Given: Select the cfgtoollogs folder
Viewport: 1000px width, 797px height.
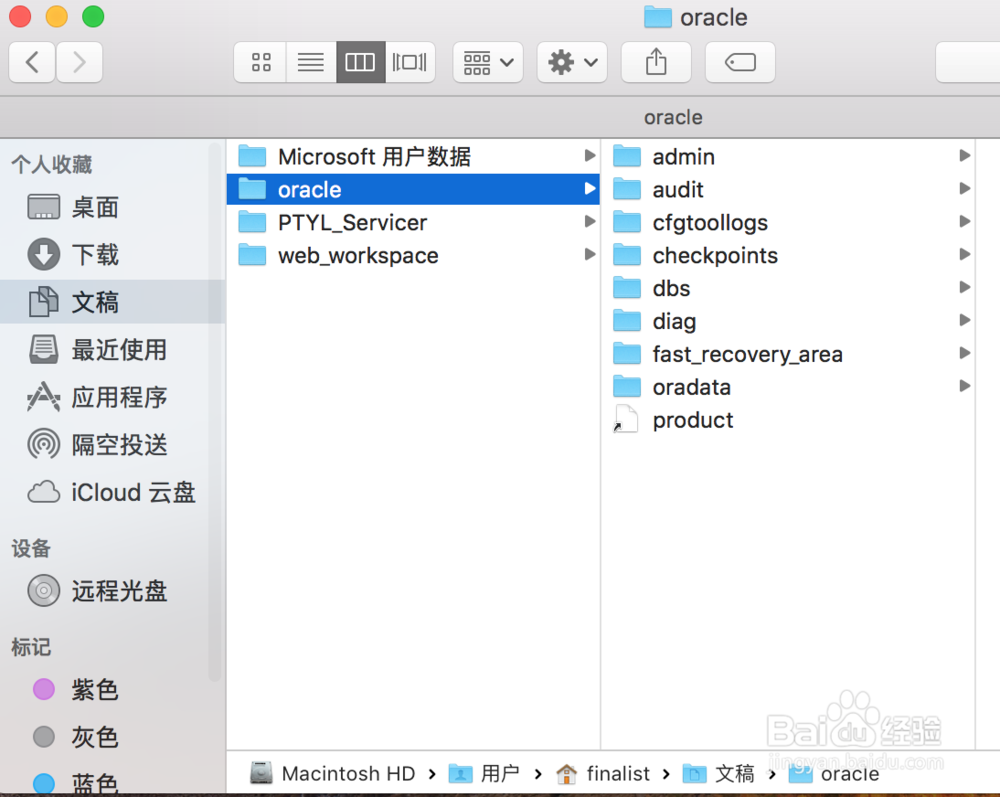Looking at the screenshot, I should pyautogui.click(x=788, y=223).
